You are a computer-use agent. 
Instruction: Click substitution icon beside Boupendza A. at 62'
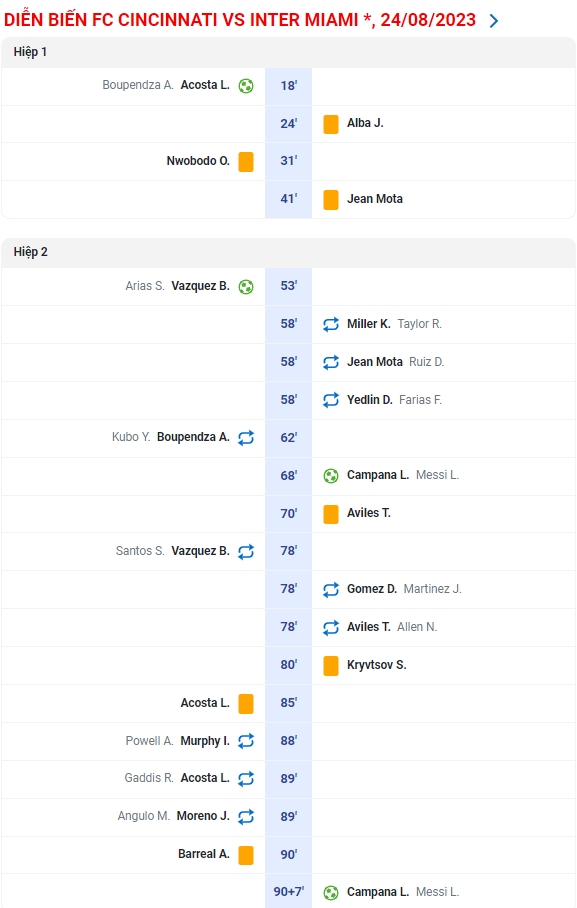[x=246, y=438]
